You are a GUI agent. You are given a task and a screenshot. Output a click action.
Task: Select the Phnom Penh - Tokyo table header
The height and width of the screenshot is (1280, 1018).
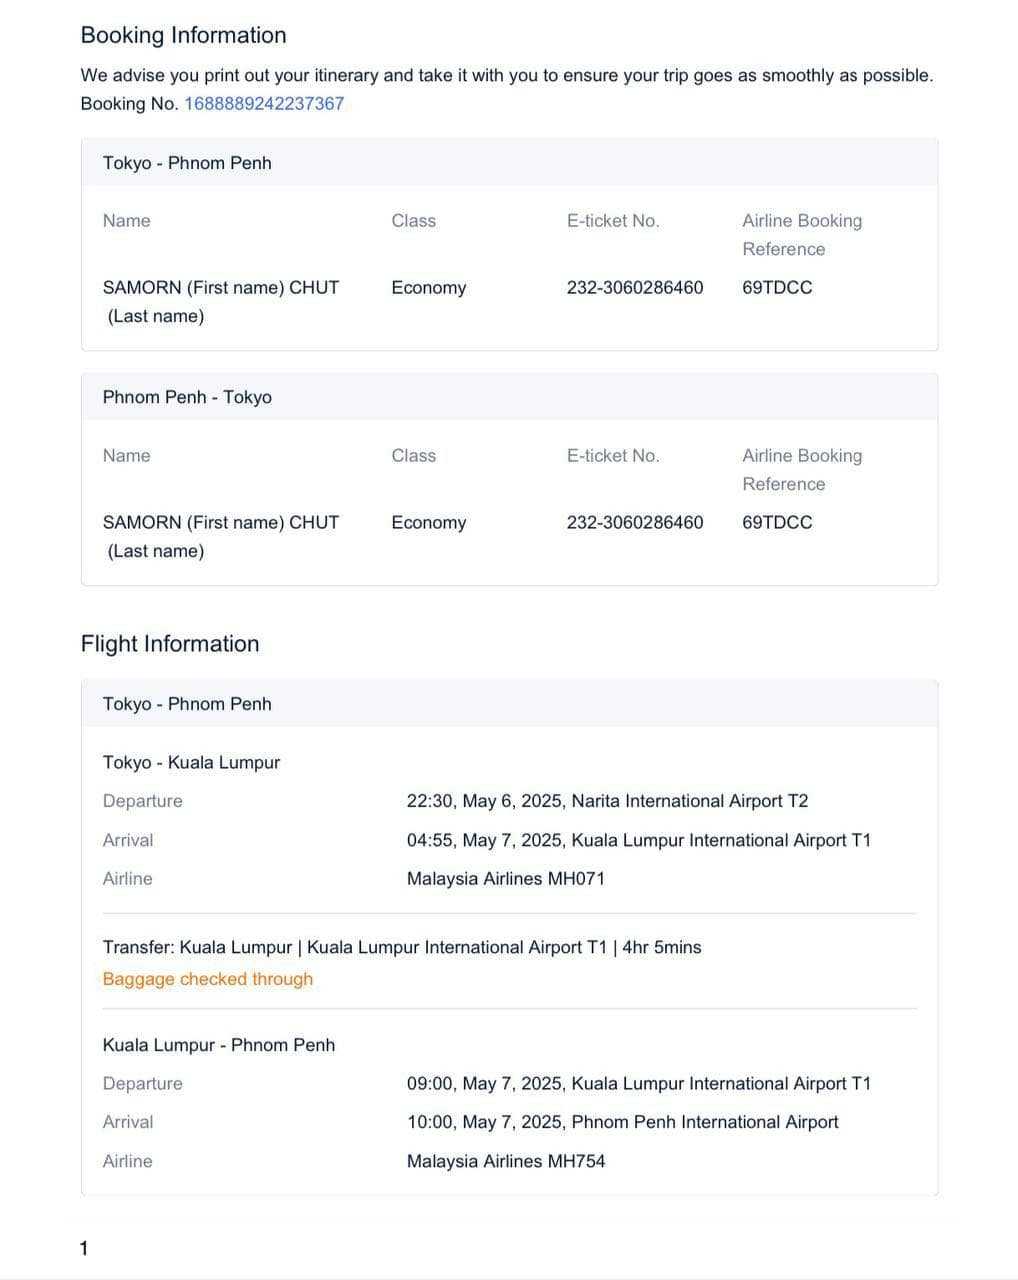click(x=187, y=397)
